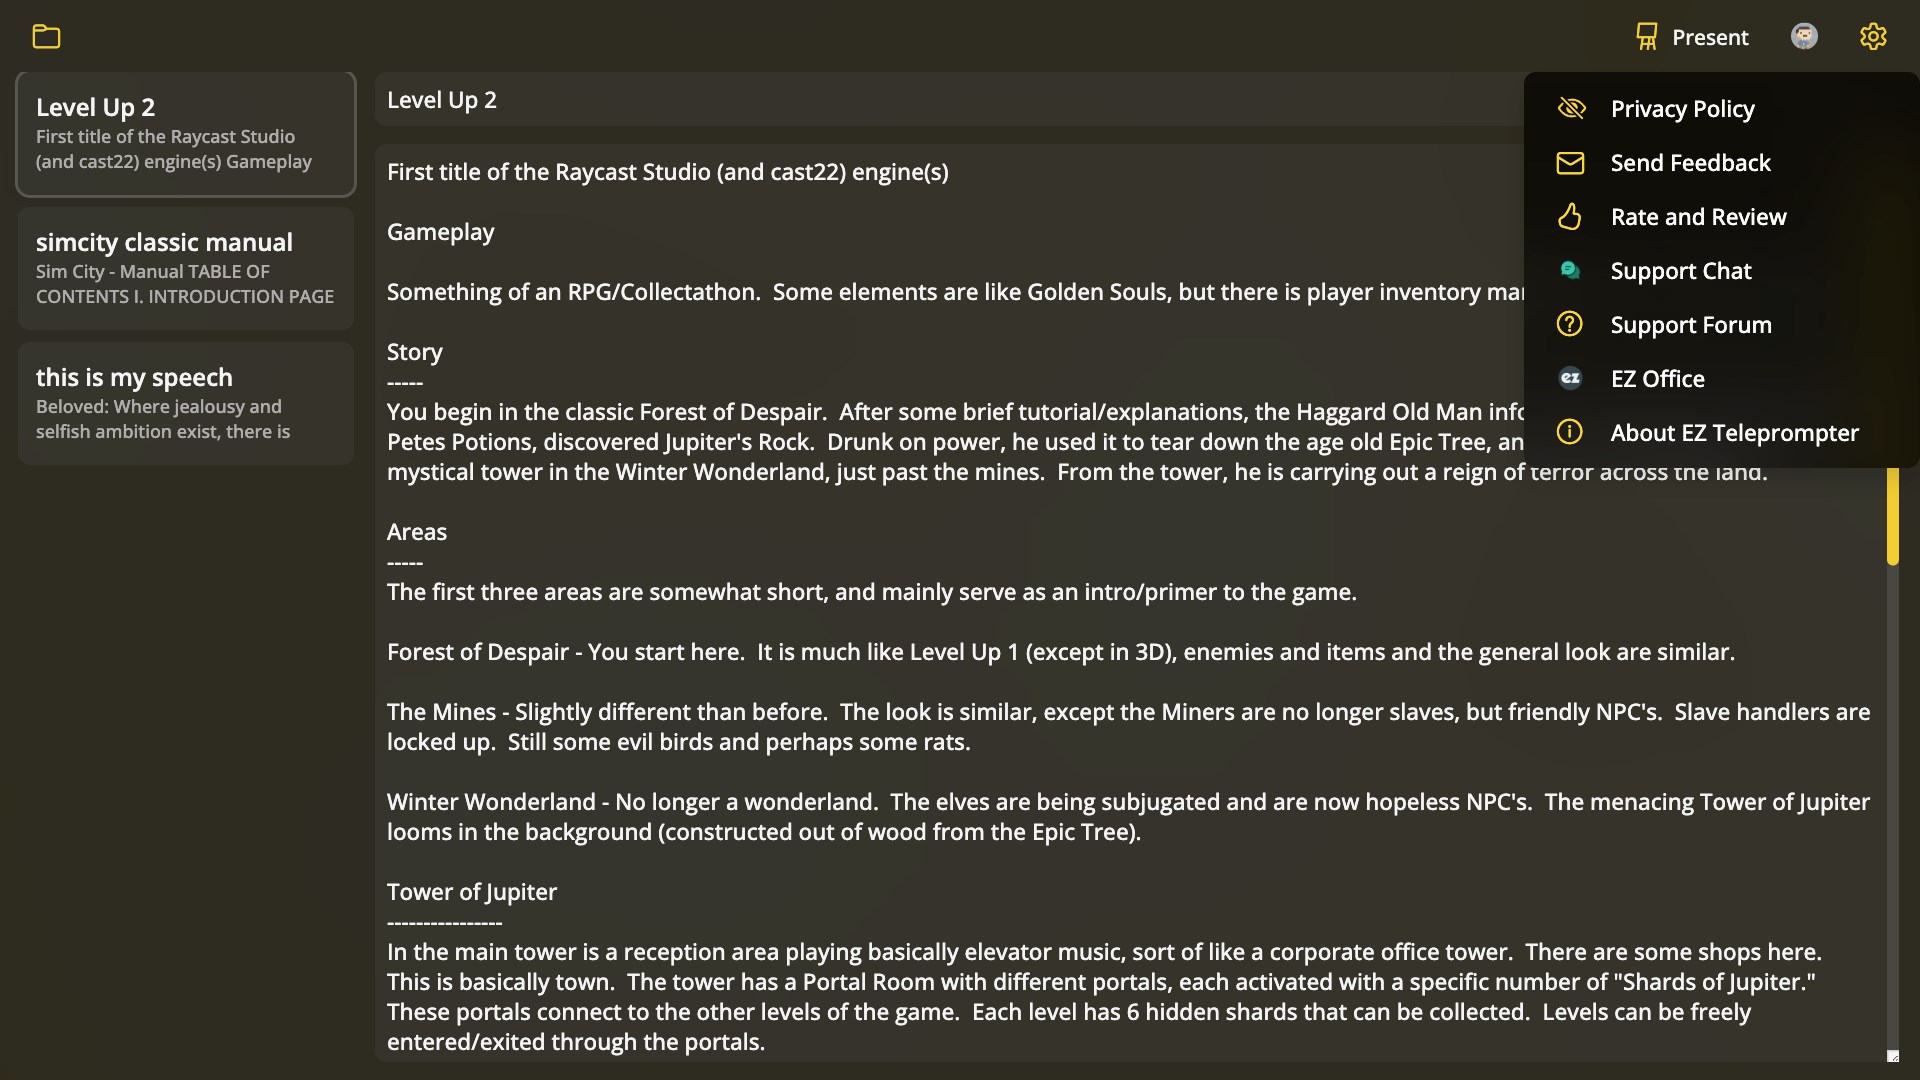
Task: Select the "simcity classic manual" script
Action: pyautogui.click(x=185, y=267)
